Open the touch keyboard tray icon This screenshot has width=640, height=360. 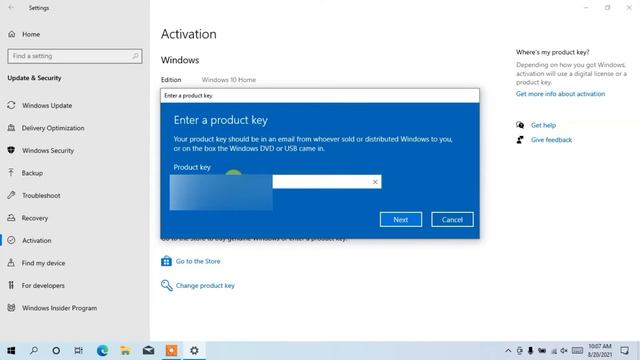coord(577,351)
